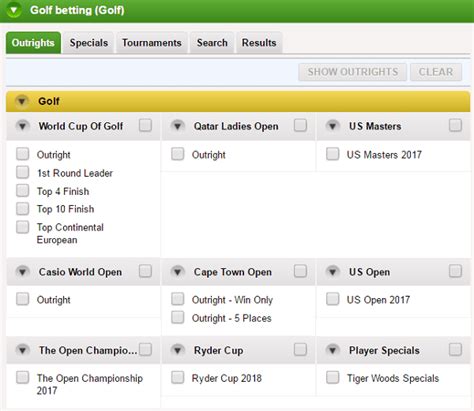Image resolution: width=474 pixels, height=411 pixels.
Task: Tick the Ryder Cup header checkbox
Action: coord(300,350)
